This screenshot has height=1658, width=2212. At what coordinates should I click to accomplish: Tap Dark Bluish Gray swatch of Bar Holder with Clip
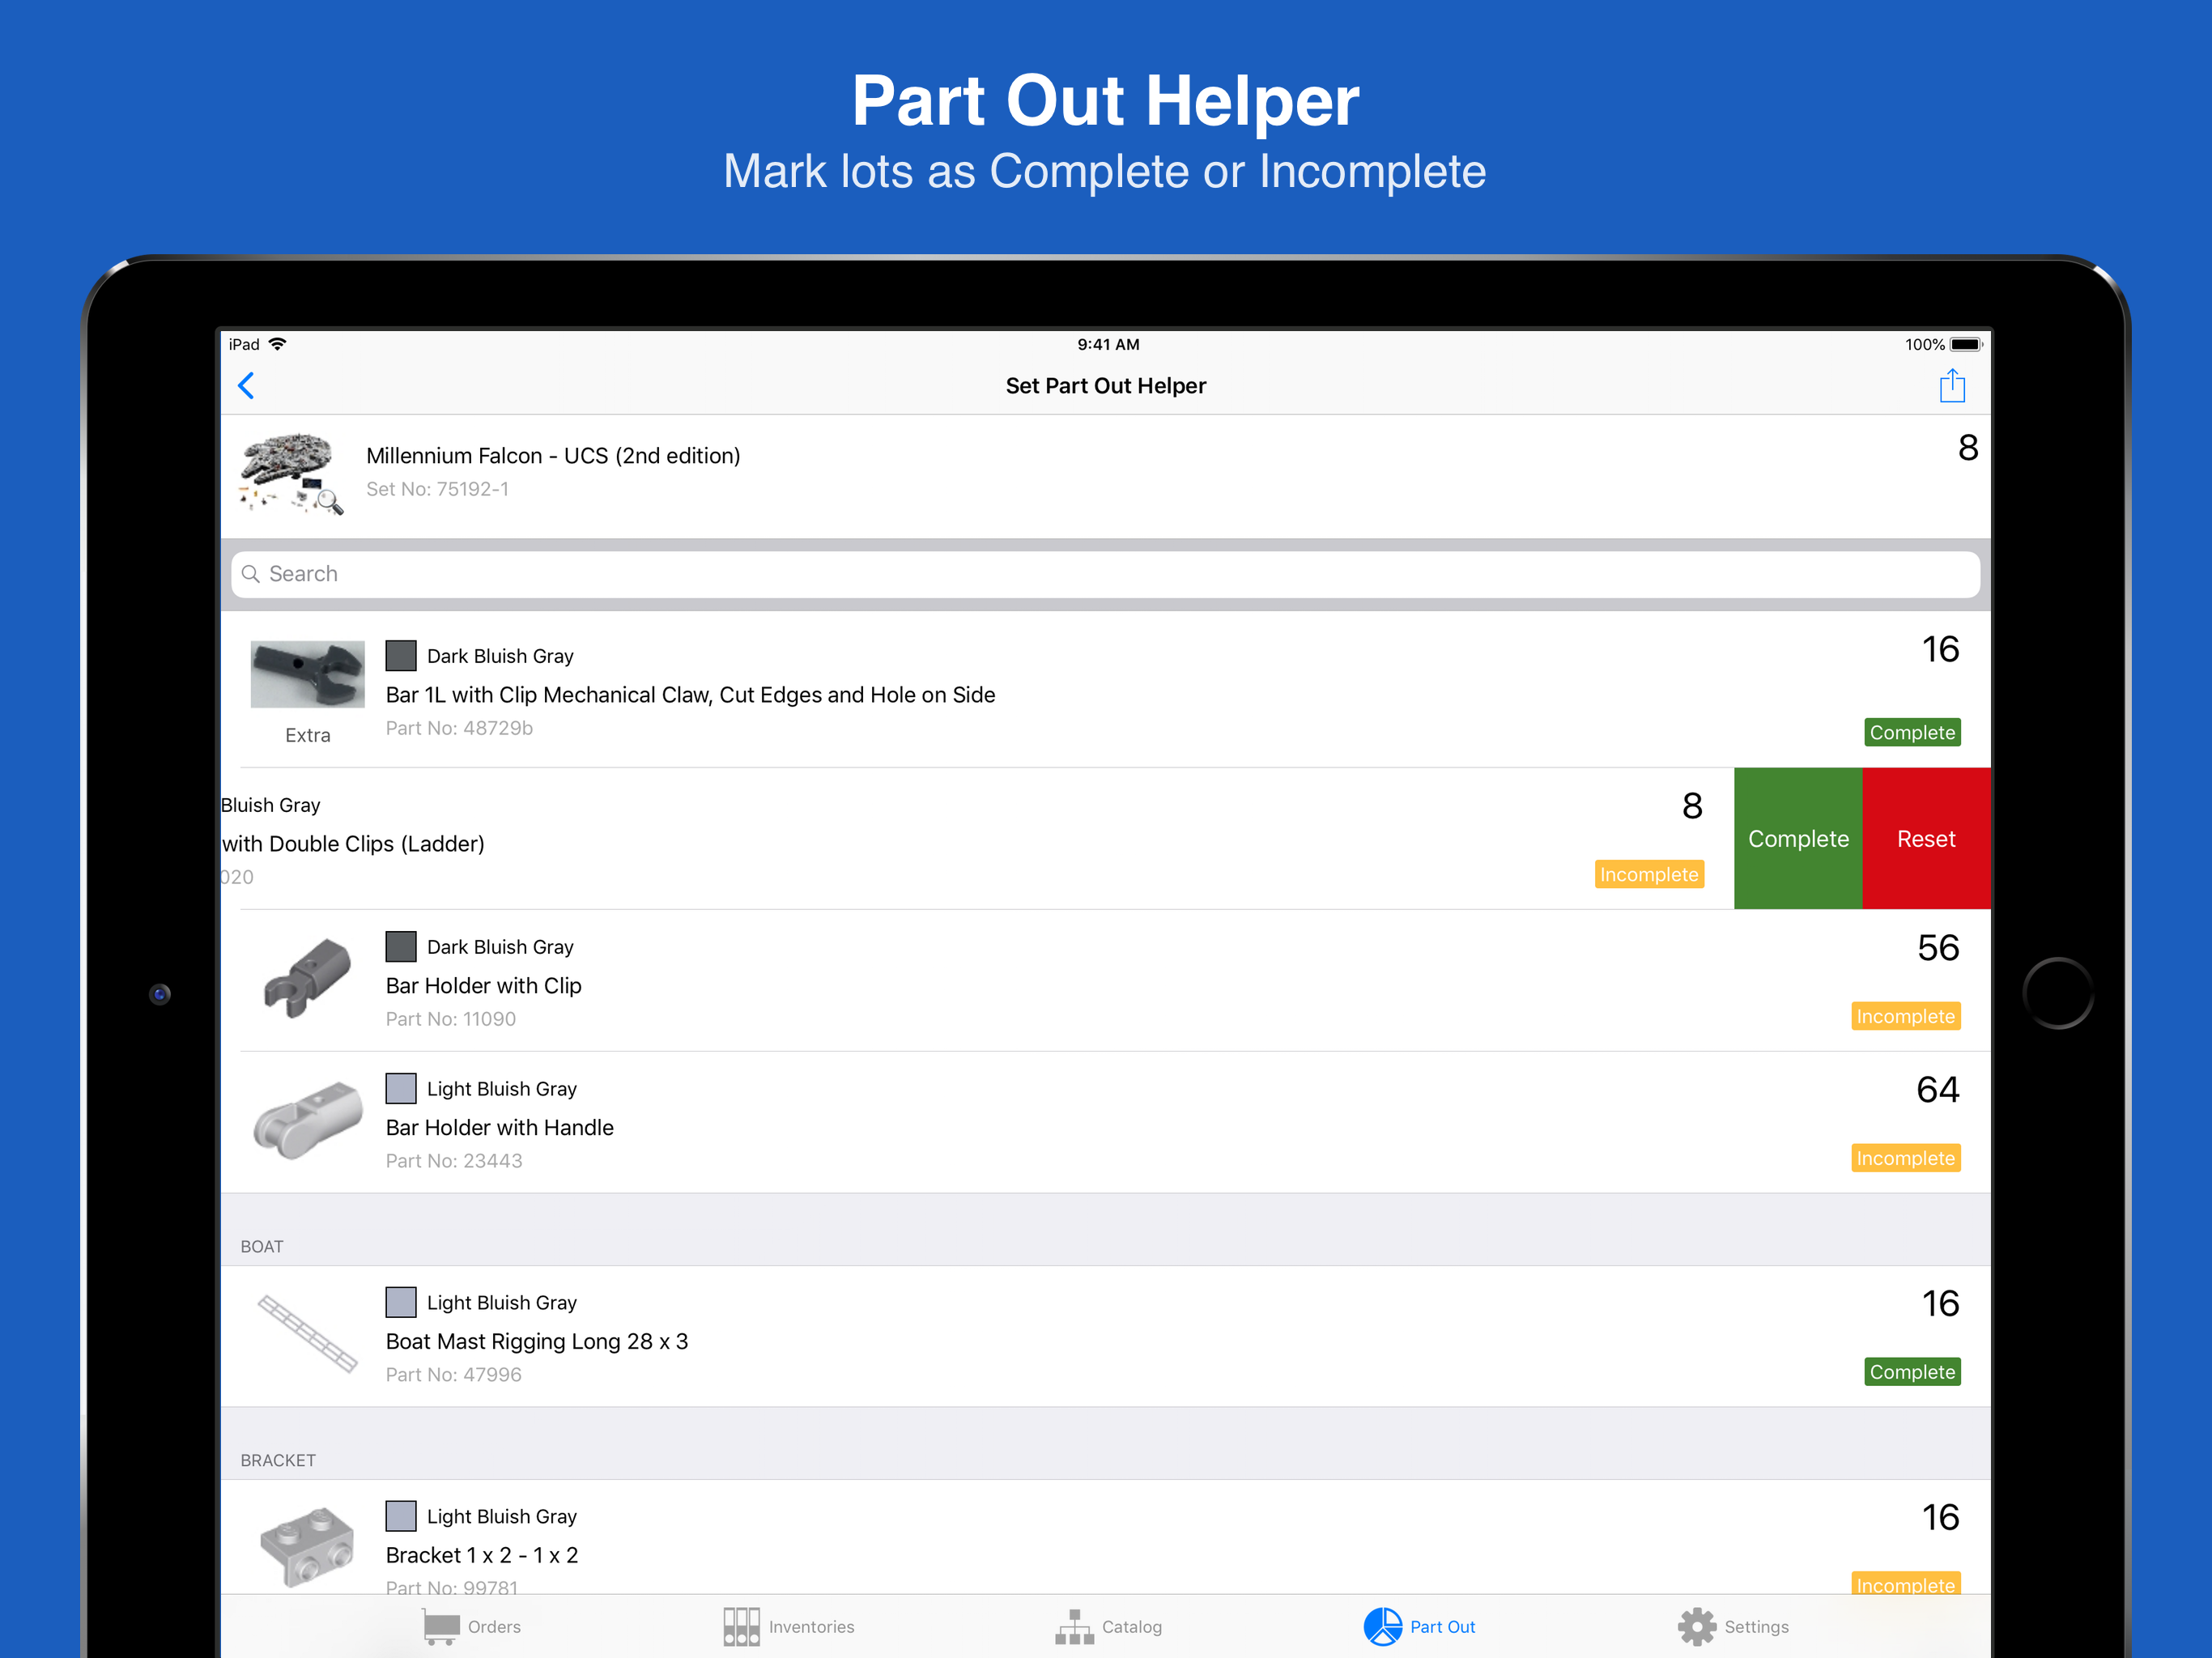point(401,946)
